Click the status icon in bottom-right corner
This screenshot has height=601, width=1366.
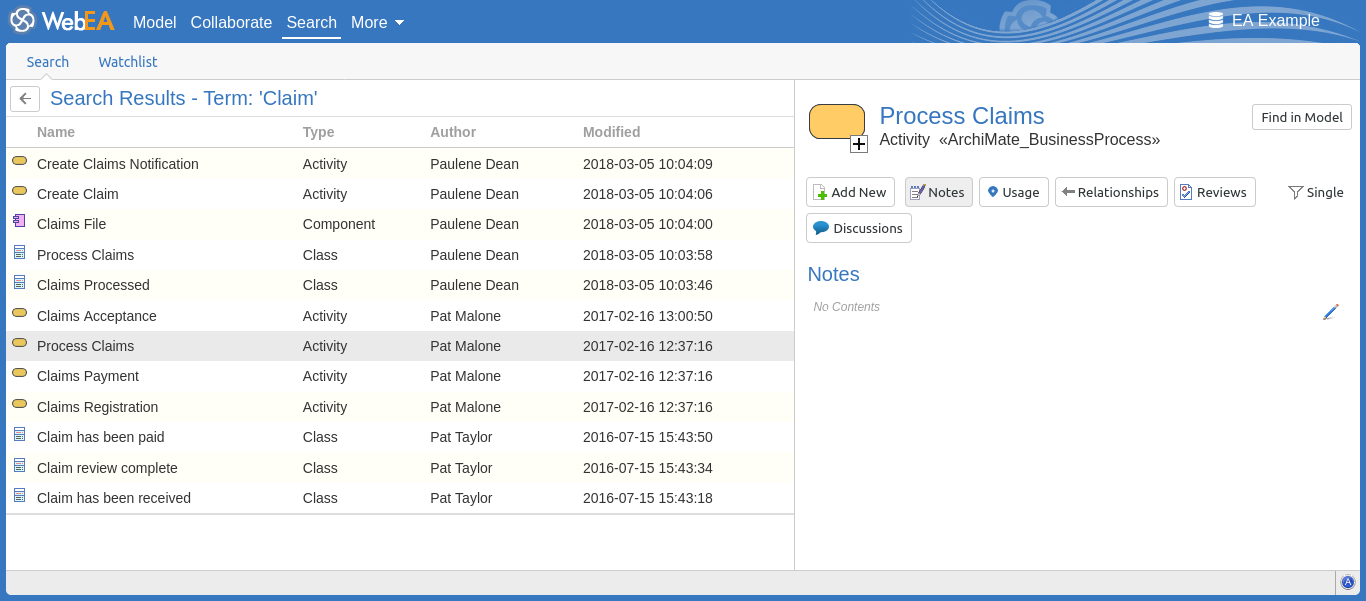[x=1347, y=582]
